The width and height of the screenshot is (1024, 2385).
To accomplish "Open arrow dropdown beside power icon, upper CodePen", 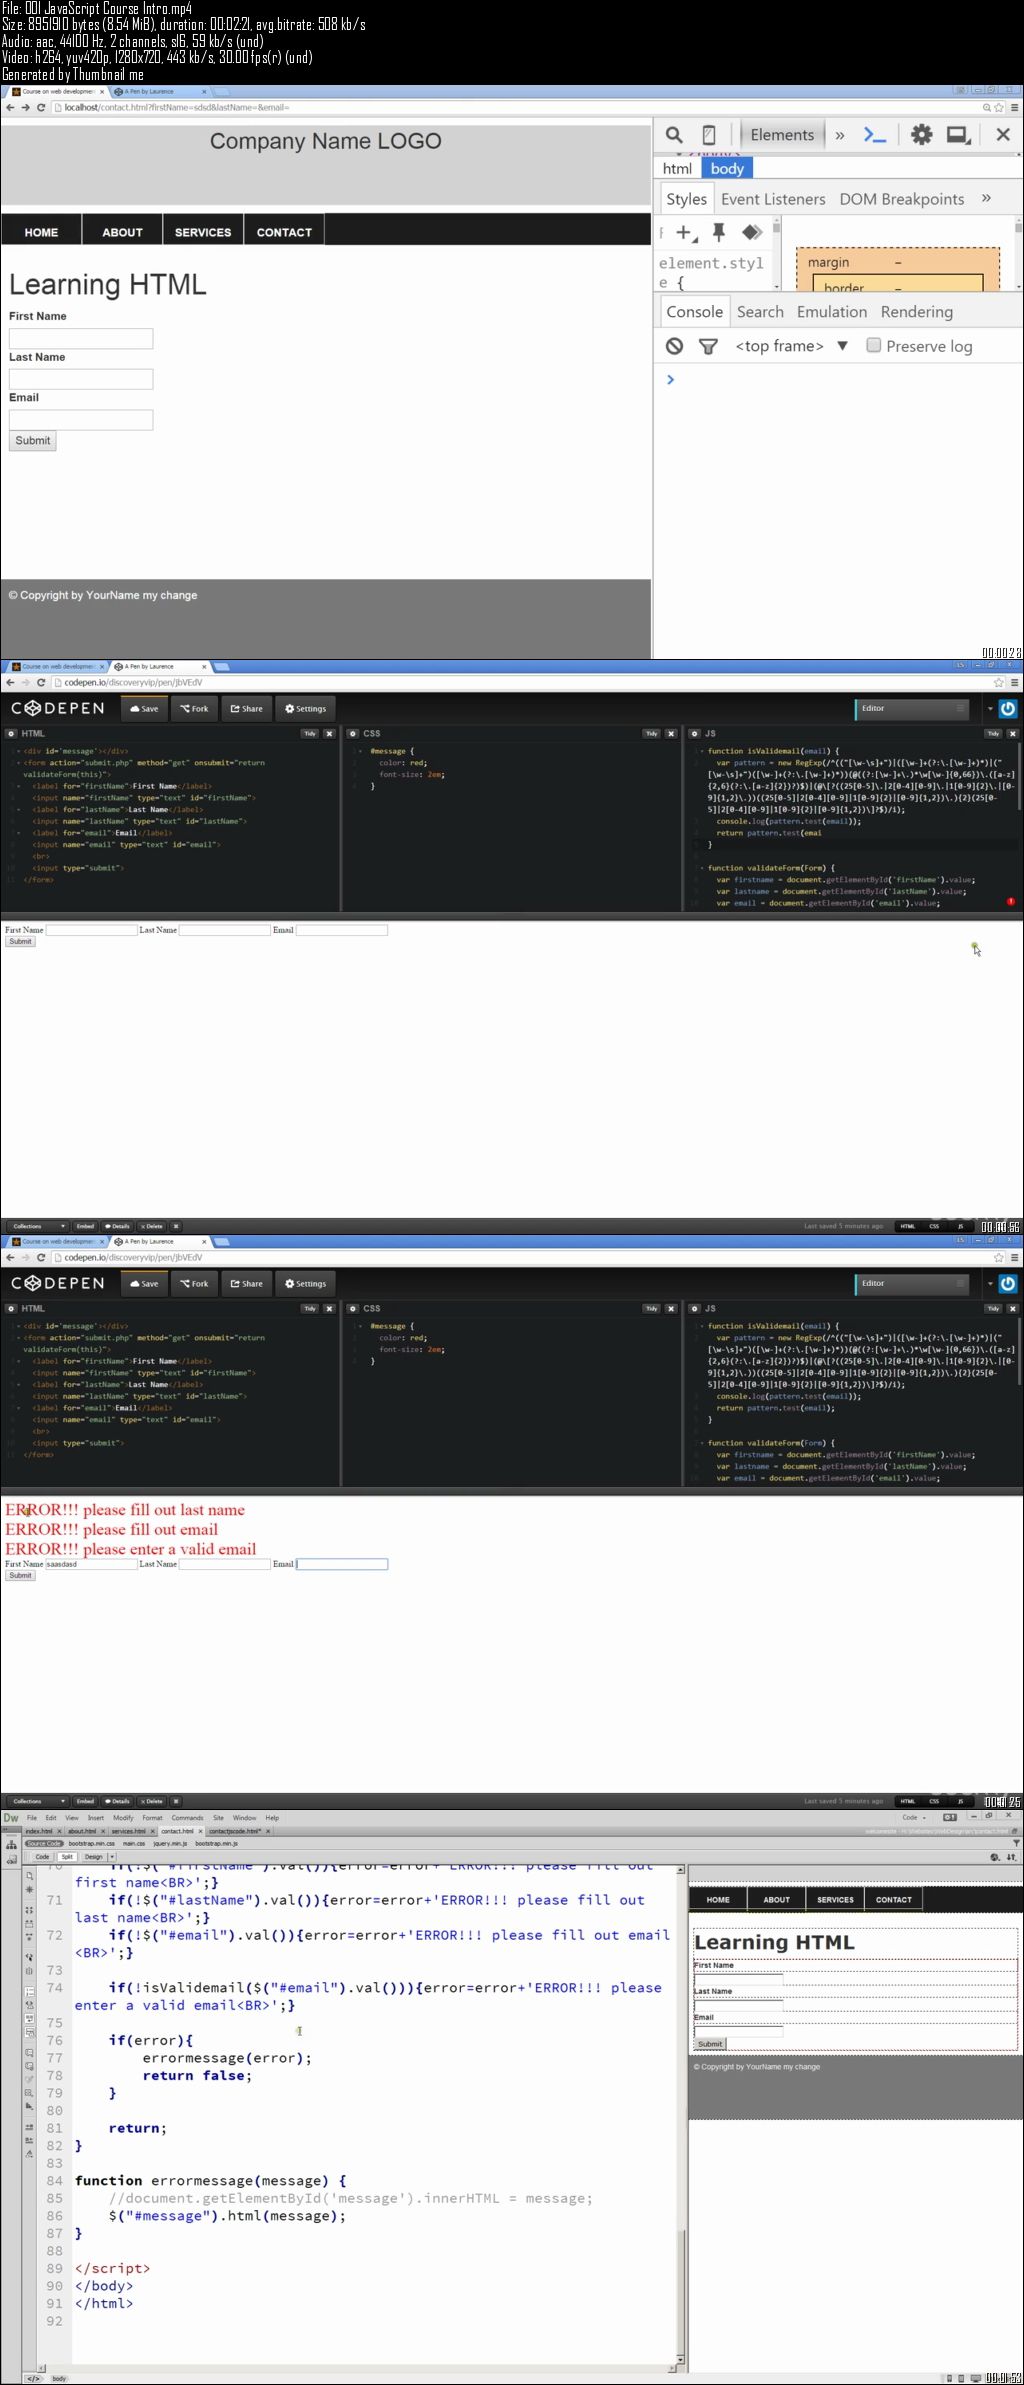I will pos(990,708).
